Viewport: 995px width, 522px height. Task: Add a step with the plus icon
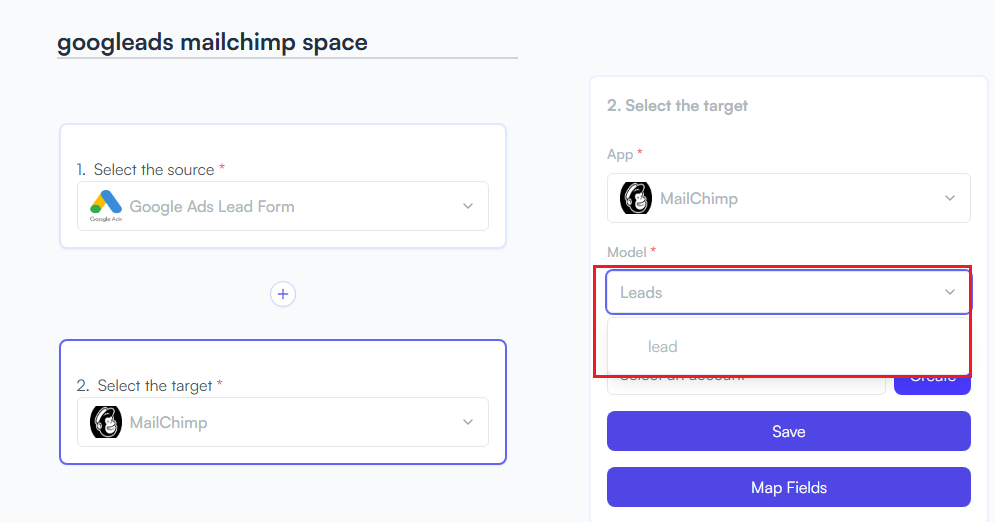pos(283,294)
